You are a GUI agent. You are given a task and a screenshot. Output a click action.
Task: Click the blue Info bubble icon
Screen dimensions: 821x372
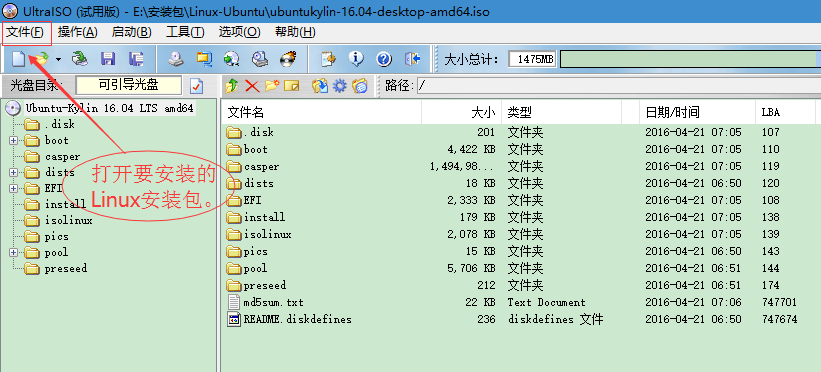(x=356, y=59)
